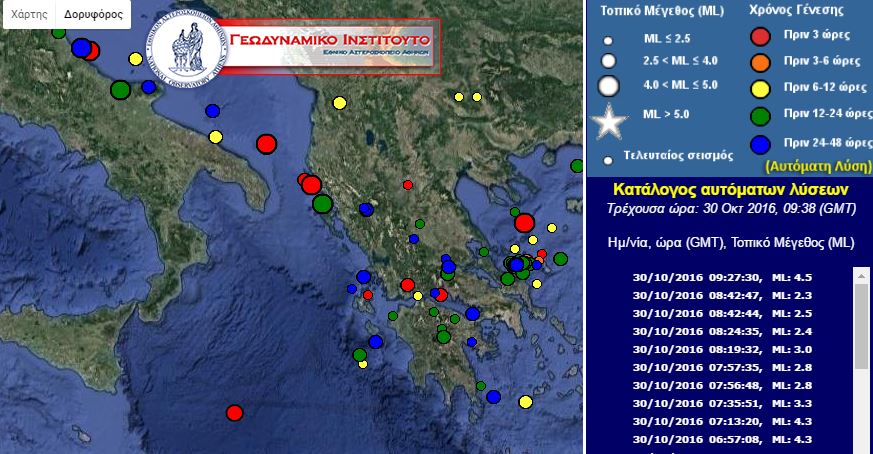Open the 07:13:20 ML 4.3 earthquake entry
Screen dimensions: 873x454
click(722, 421)
